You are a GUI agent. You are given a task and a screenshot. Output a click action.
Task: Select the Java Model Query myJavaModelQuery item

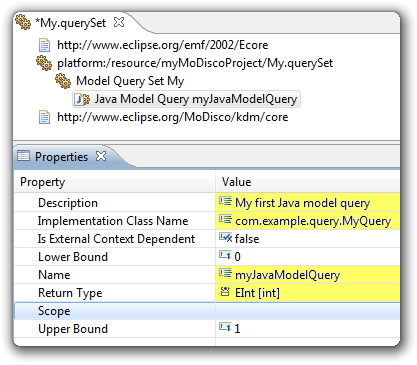pos(186,99)
